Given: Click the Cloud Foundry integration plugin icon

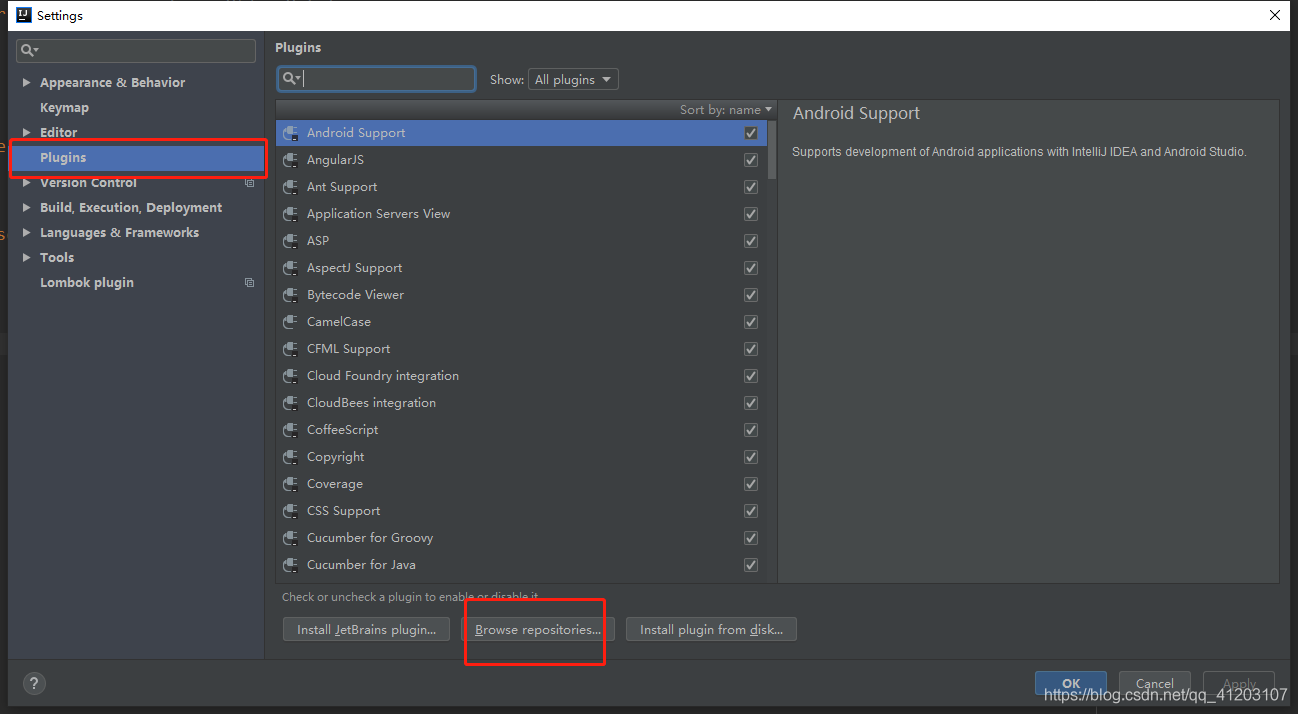Looking at the screenshot, I should 291,376.
